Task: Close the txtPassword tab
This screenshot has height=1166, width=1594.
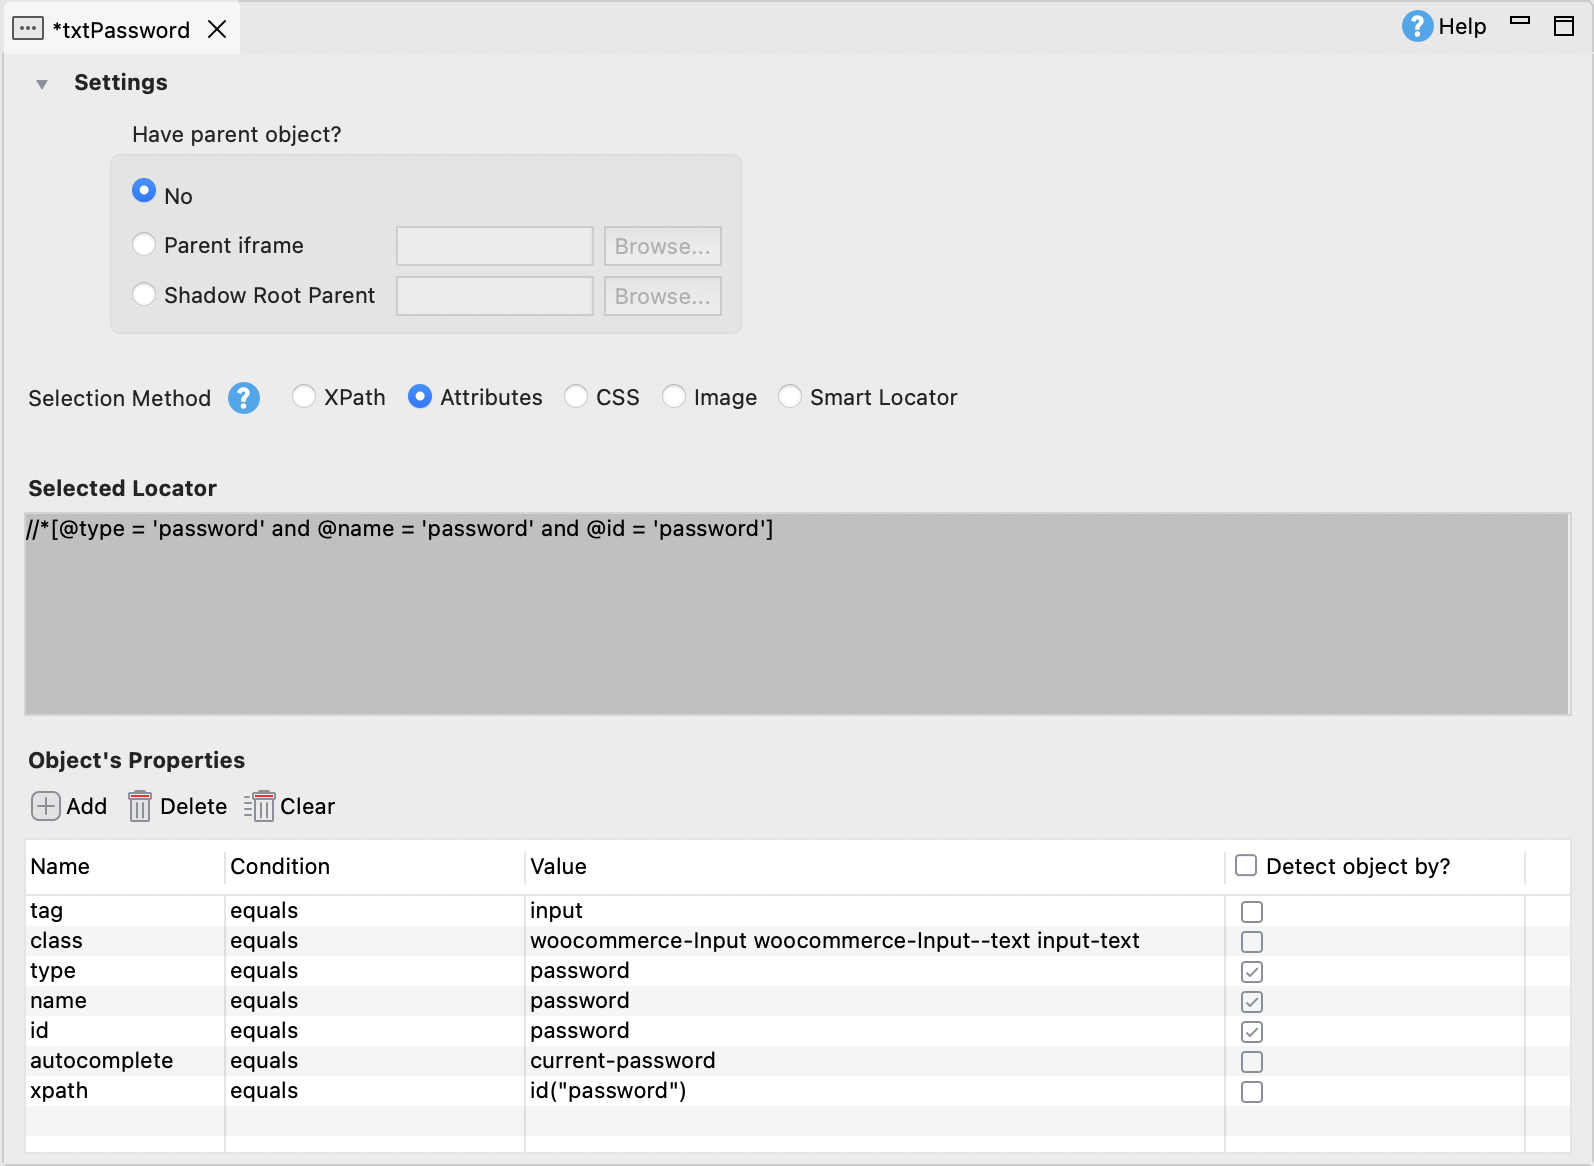Action: [217, 29]
